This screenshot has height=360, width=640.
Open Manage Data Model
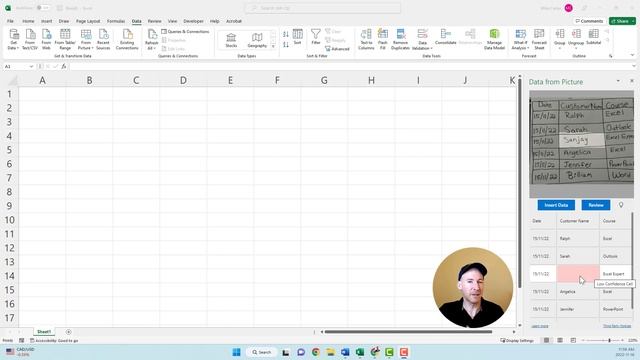coord(494,40)
